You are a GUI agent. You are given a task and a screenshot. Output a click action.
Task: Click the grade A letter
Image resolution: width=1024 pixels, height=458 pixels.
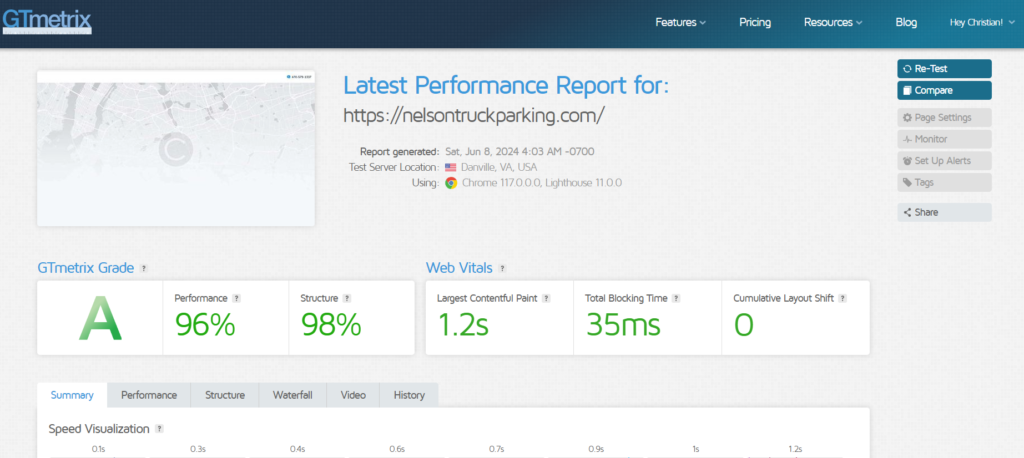[100, 318]
